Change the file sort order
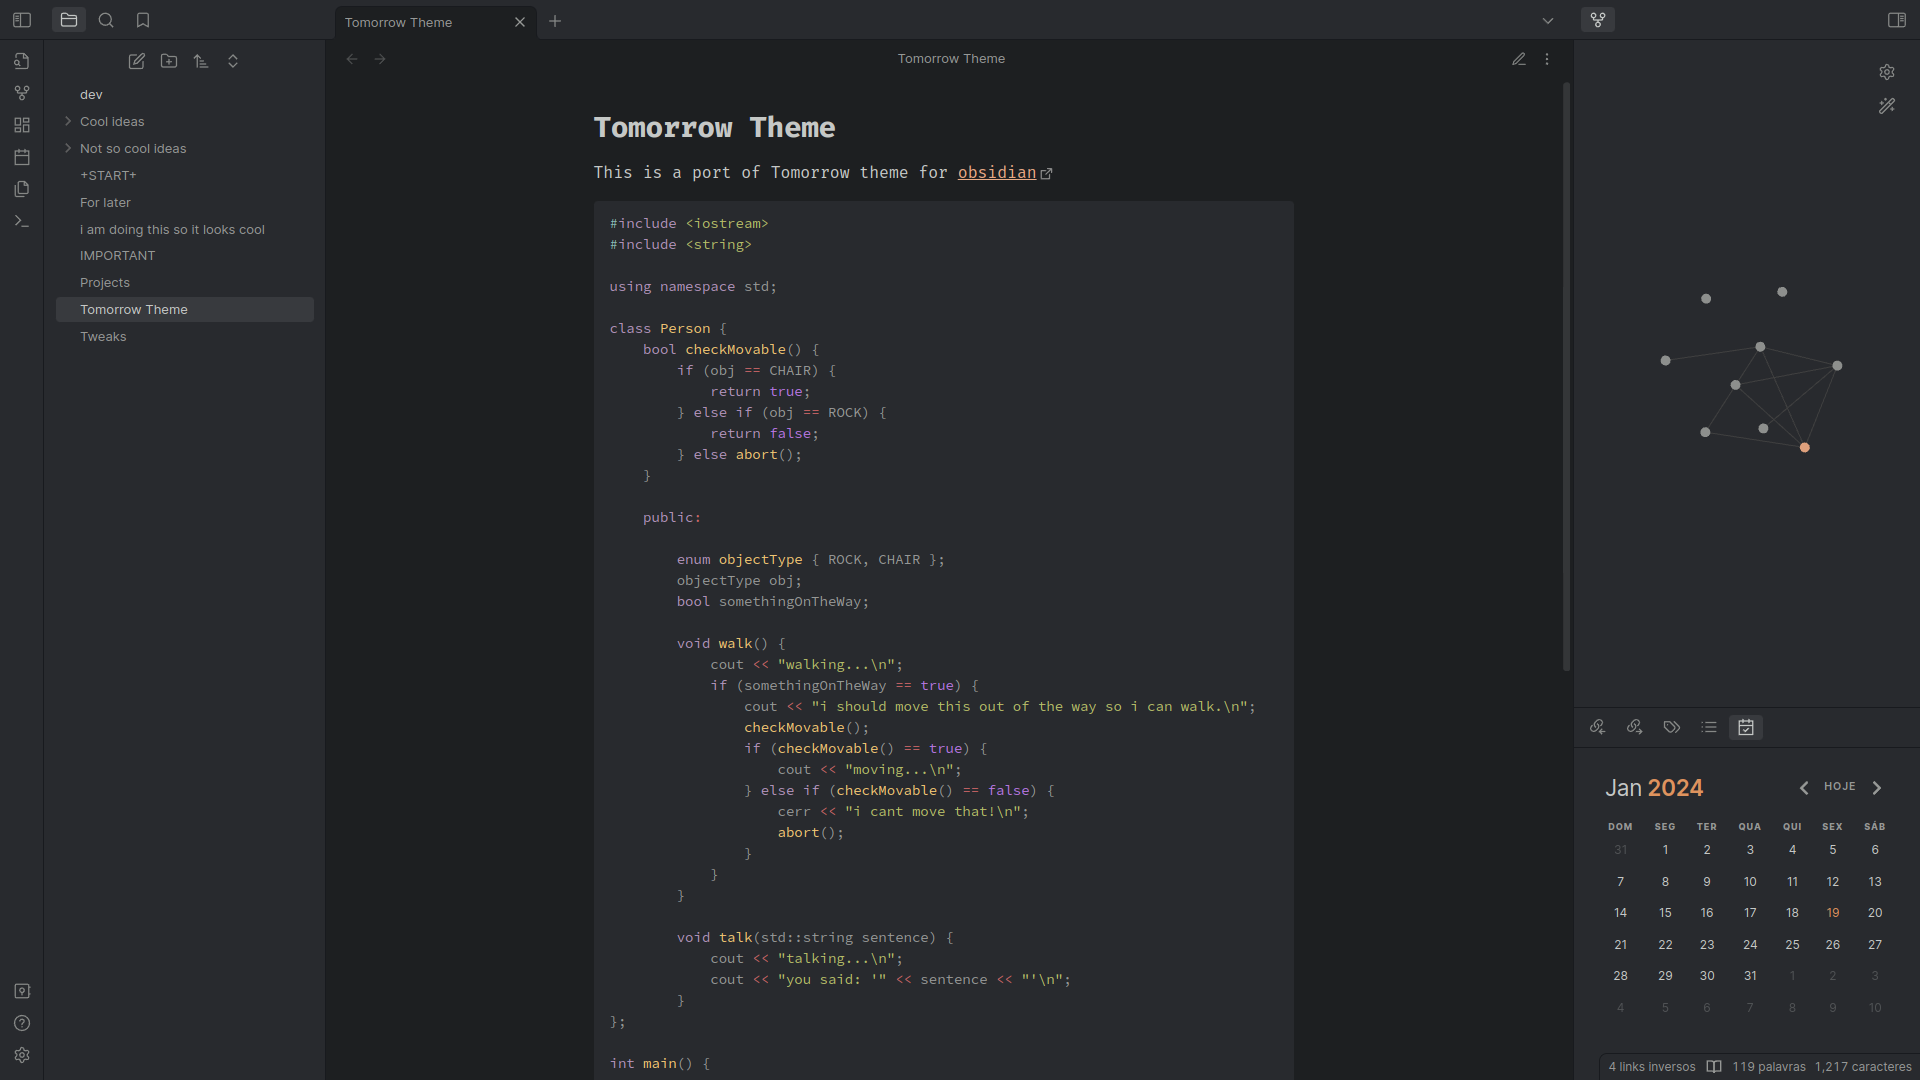Image resolution: width=1920 pixels, height=1080 pixels. pyautogui.click(x=201, y=61)
